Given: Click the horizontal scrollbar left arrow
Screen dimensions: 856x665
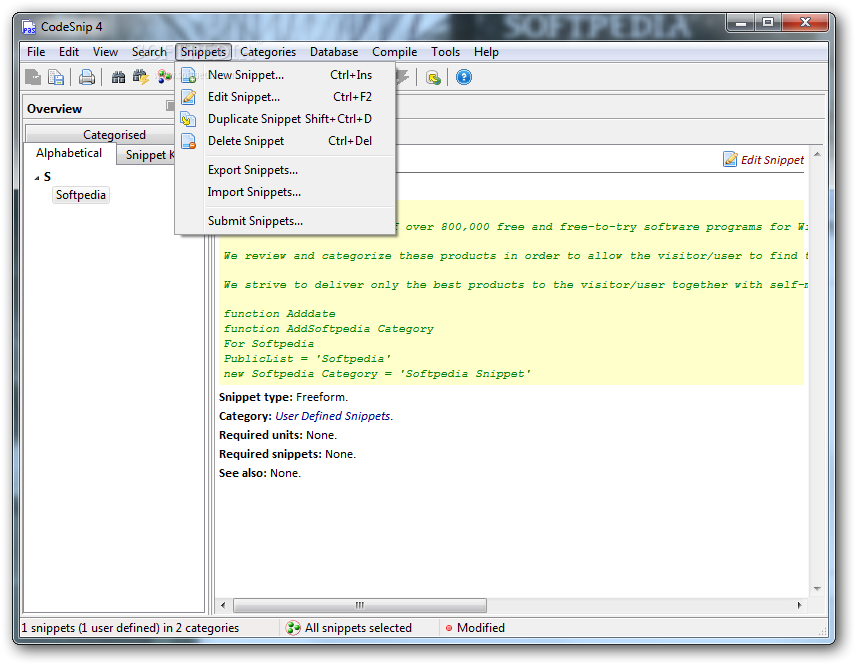Looking at the screenshot, I should 223,605.
